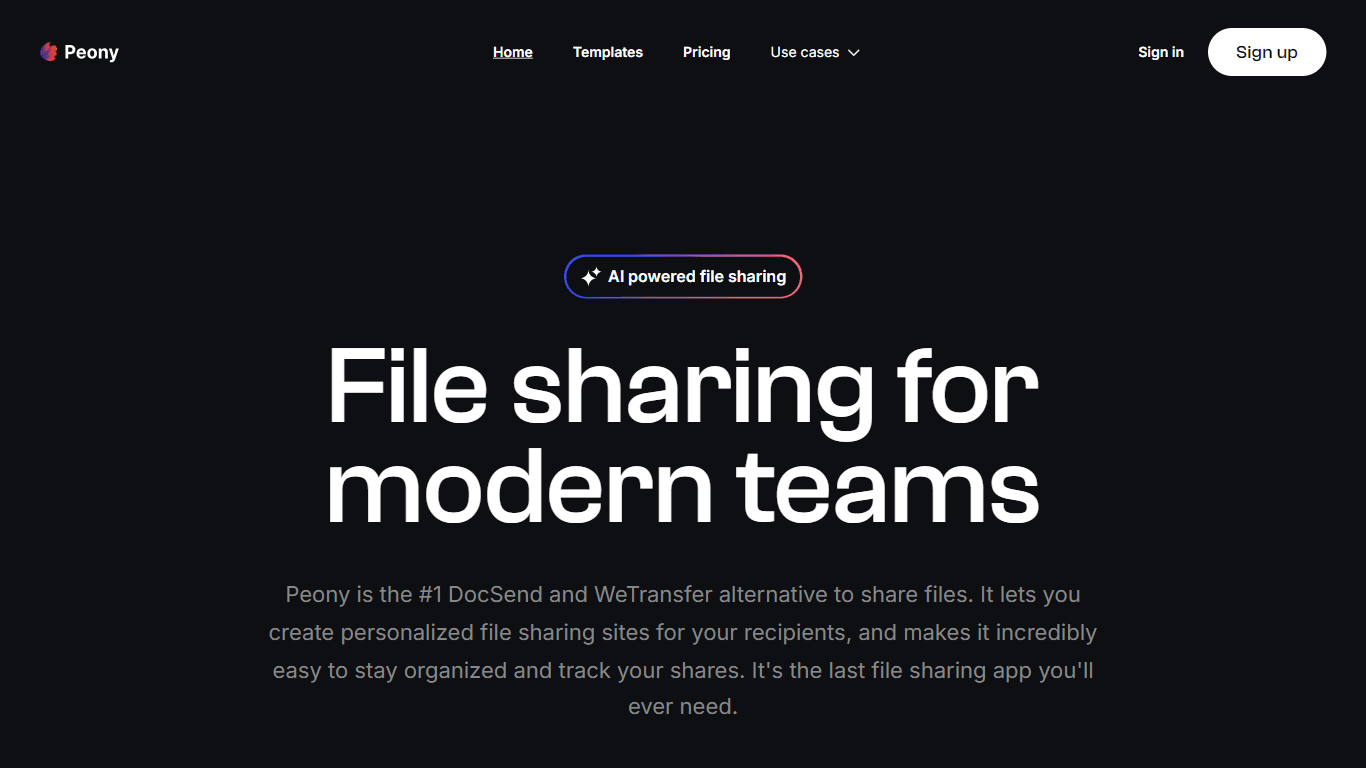Click the white Sign up button
This screenshot has height=768, width=1366.
point(1267,52)
